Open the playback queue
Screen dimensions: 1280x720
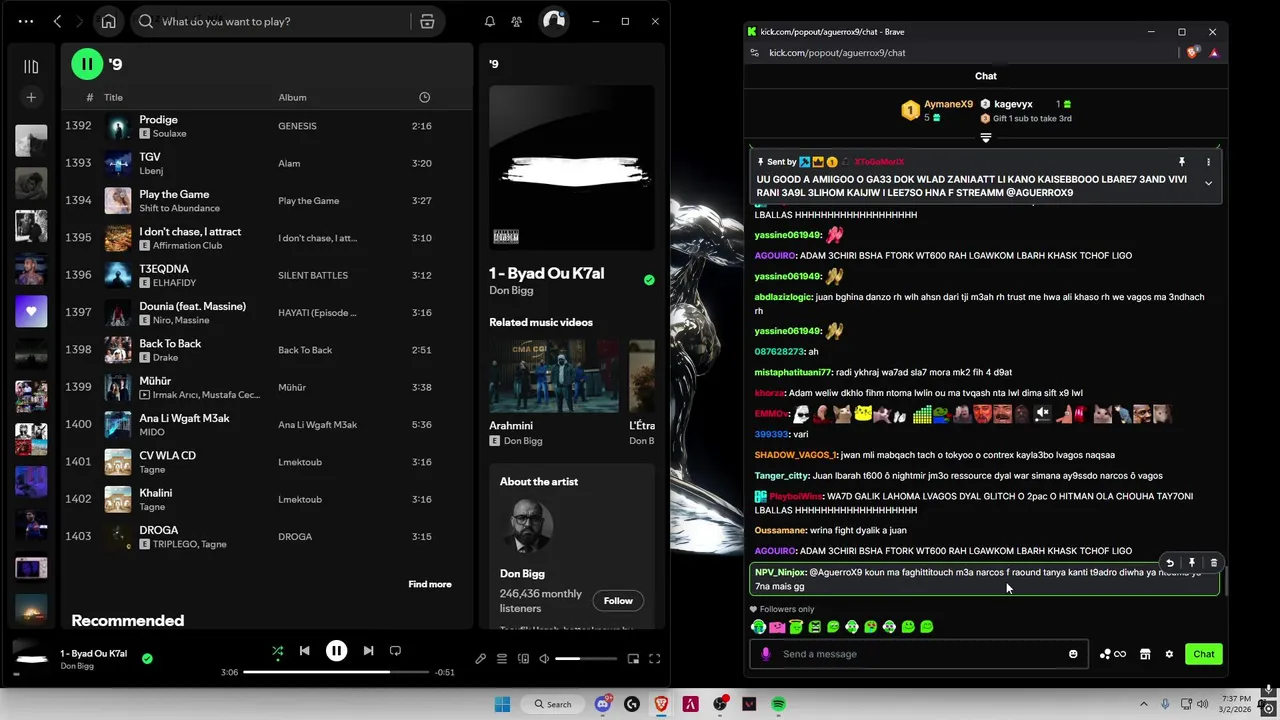tap(502, 659)
